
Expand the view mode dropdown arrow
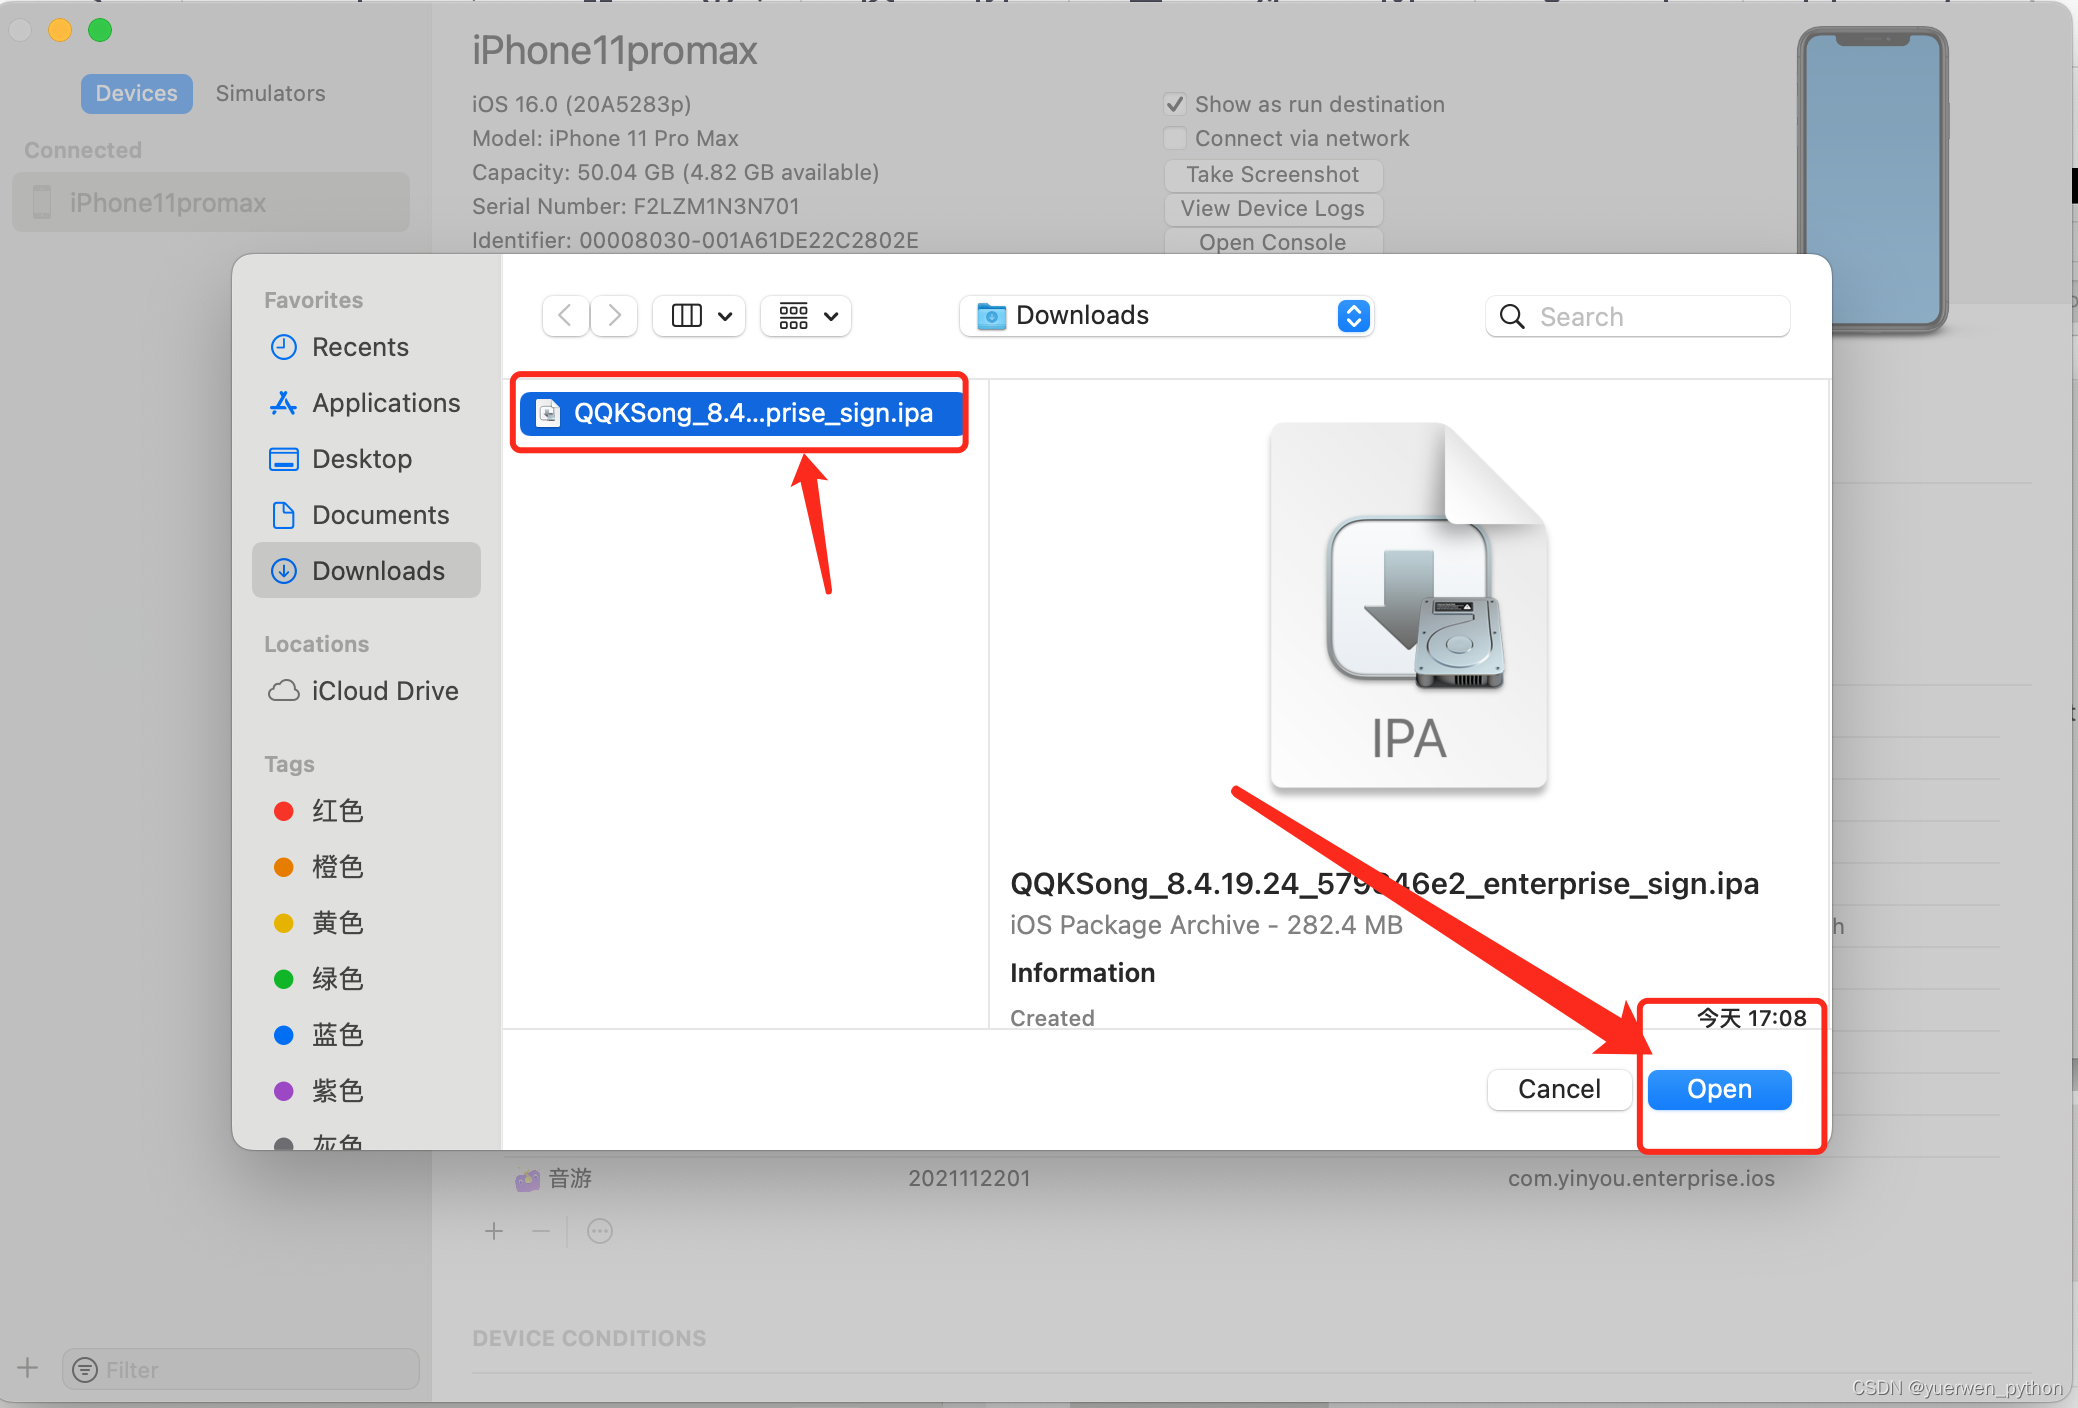[726, 316]
